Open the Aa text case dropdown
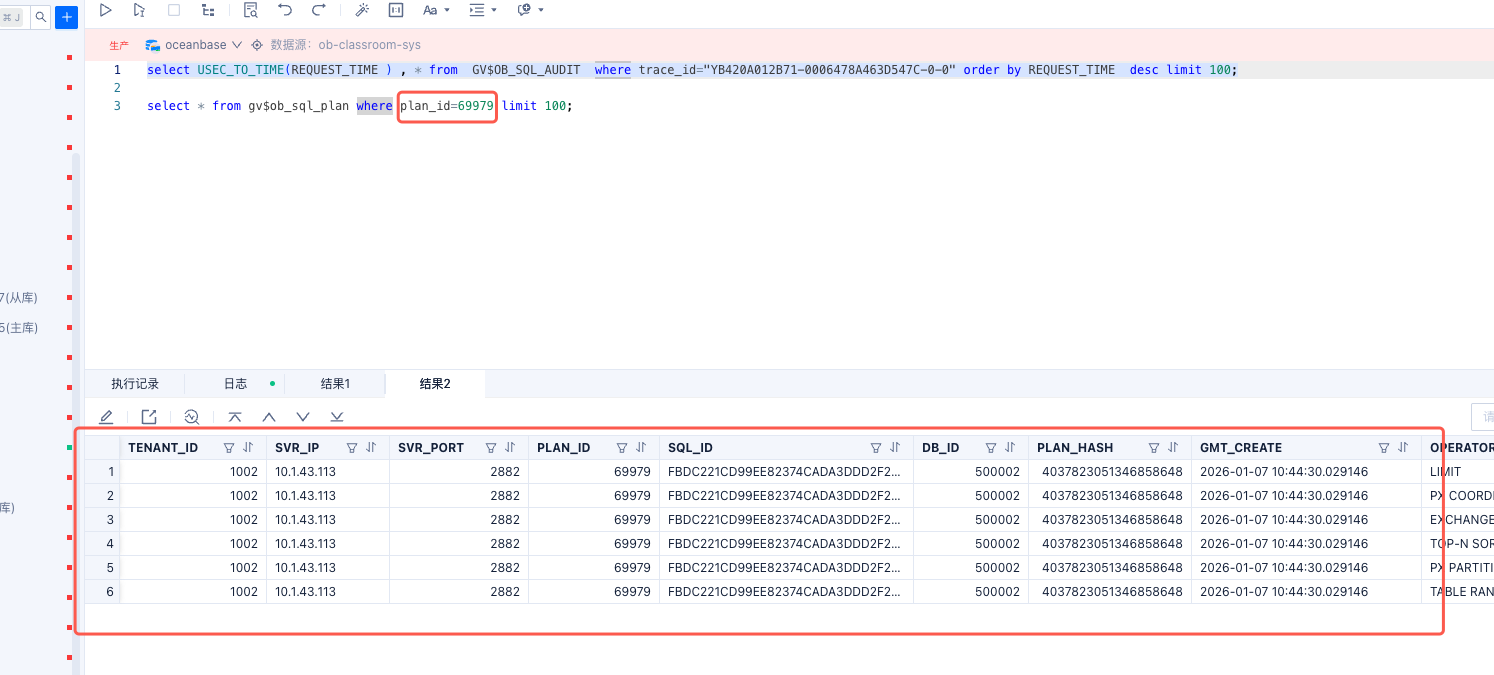Image resolution: width=1494 pixels, height=675 pixels. [436, 10]
